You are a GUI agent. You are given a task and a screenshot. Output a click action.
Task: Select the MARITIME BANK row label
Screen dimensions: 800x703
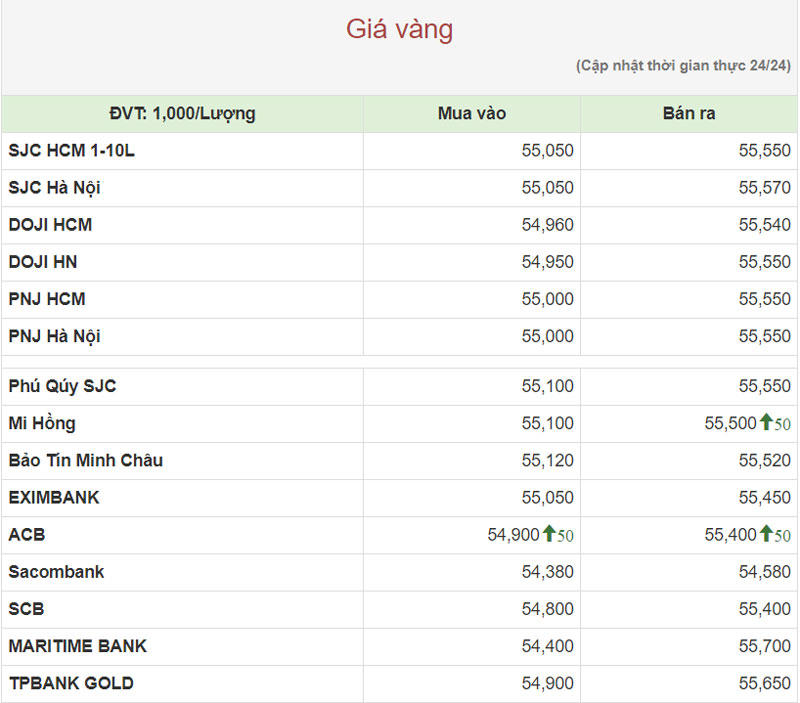[77, 646]
